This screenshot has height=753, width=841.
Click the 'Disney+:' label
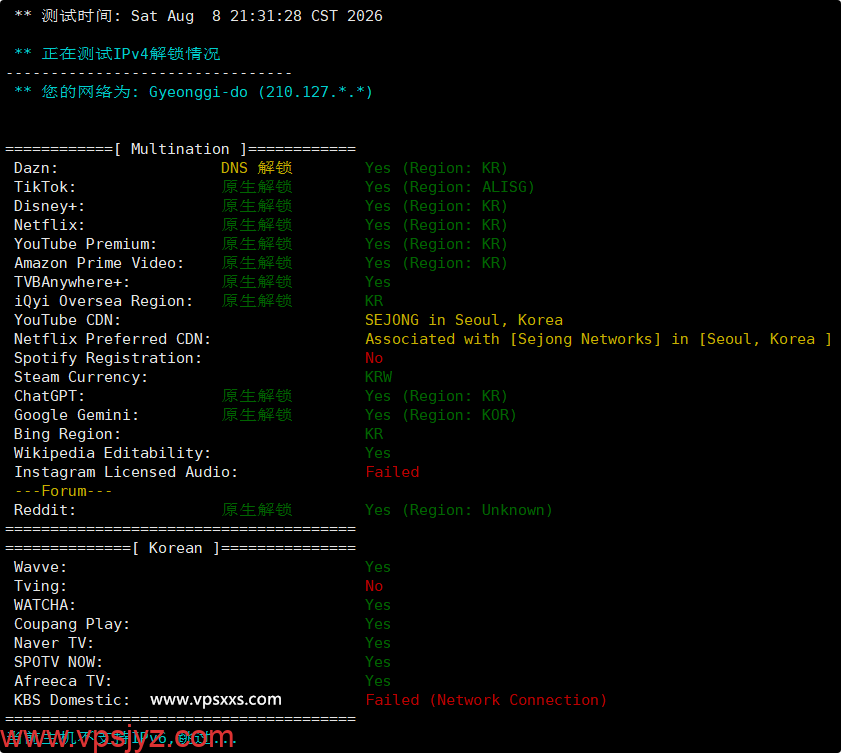[49, 206]
